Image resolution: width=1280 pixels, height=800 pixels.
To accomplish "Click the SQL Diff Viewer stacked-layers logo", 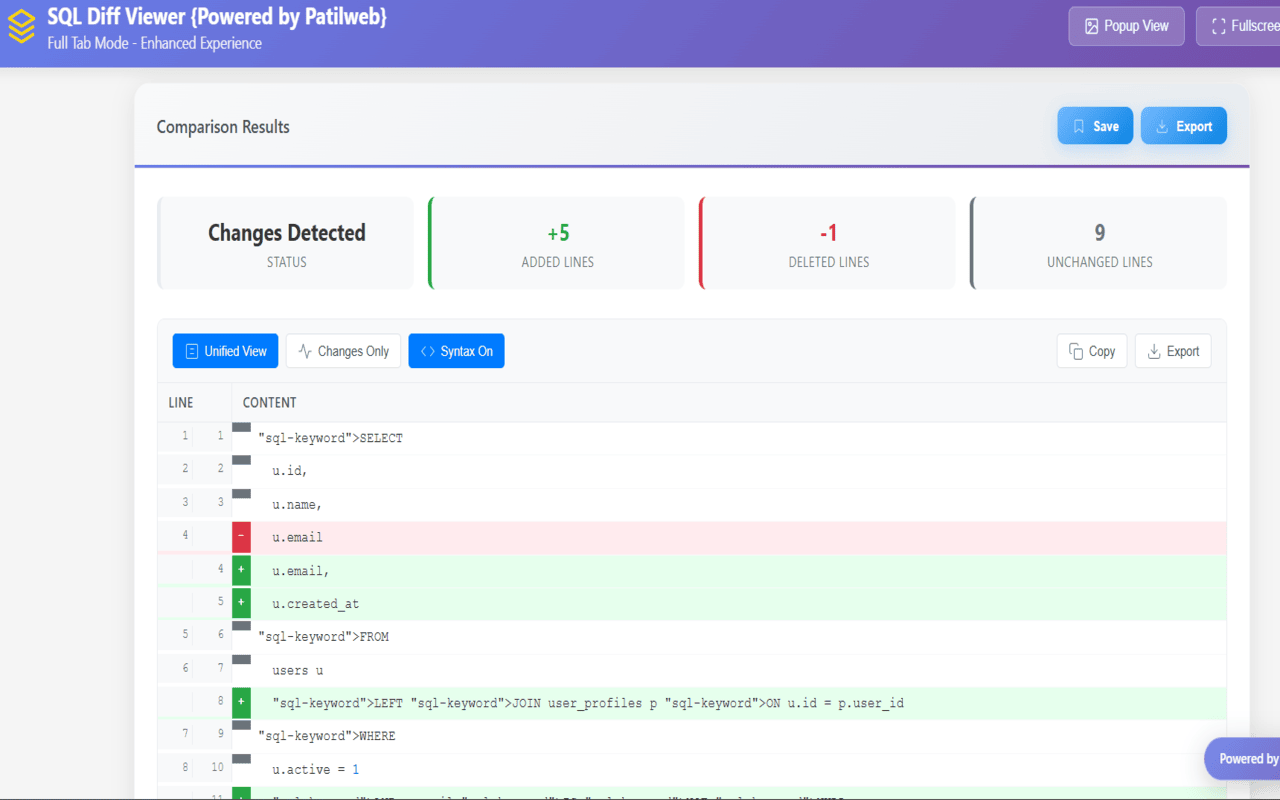I will click(x=21, y=27).
